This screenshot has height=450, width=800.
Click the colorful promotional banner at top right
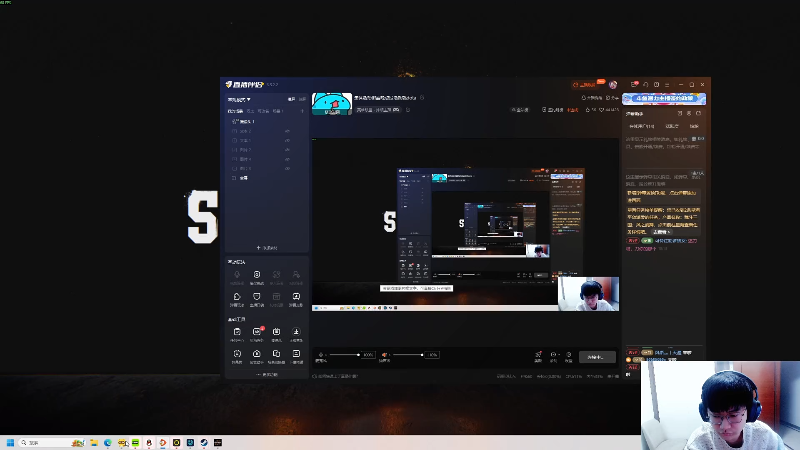(x=664, y=98)
